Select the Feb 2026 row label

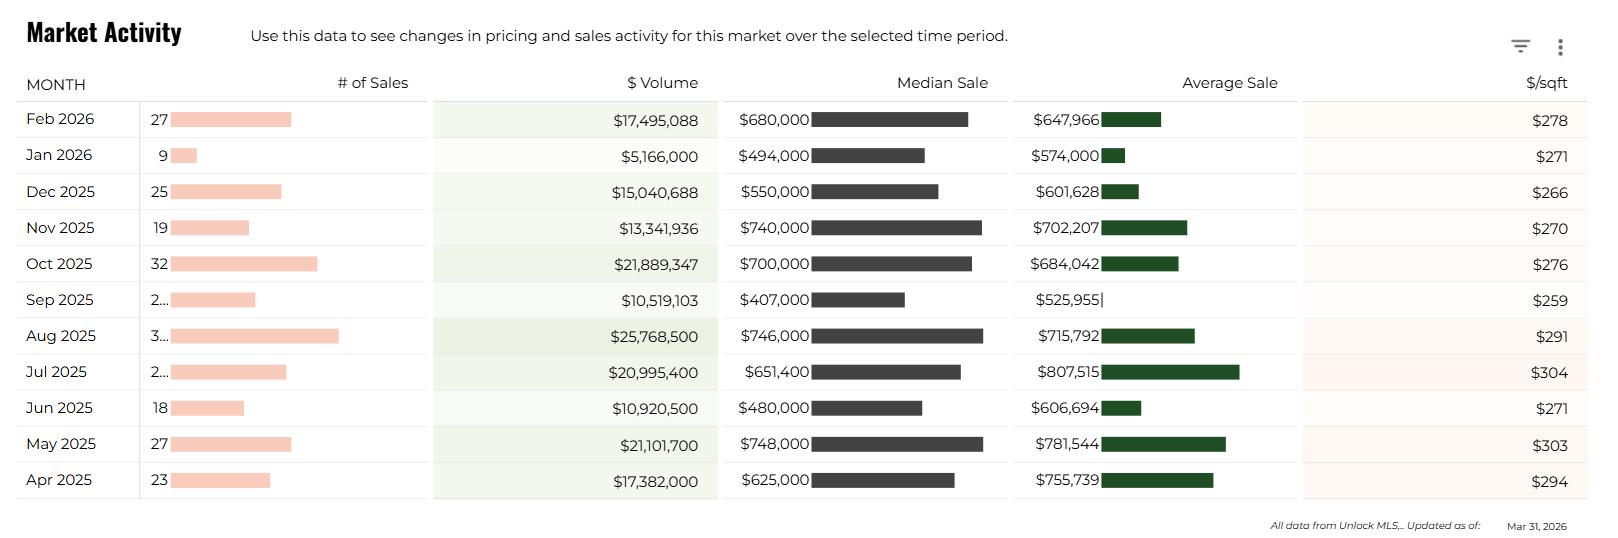(60, 119)
